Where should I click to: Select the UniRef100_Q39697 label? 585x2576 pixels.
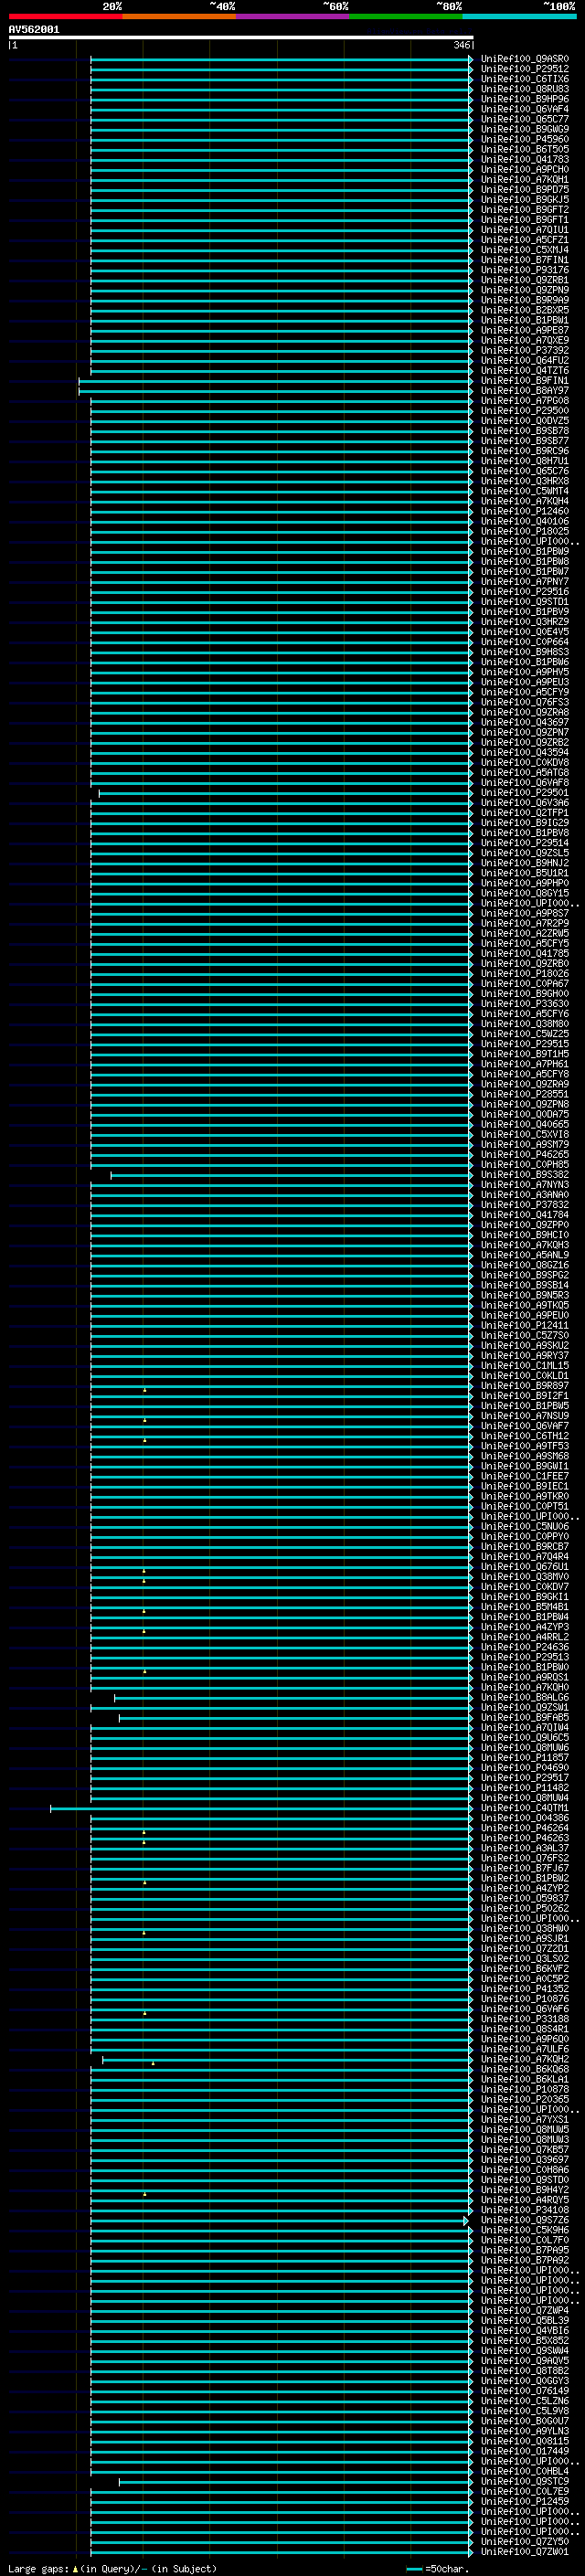(524, 2160)
